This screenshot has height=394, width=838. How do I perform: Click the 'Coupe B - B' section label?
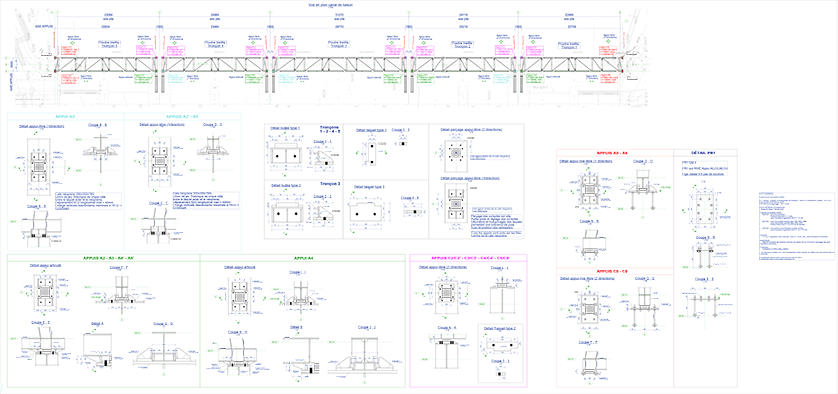(97, 126)
